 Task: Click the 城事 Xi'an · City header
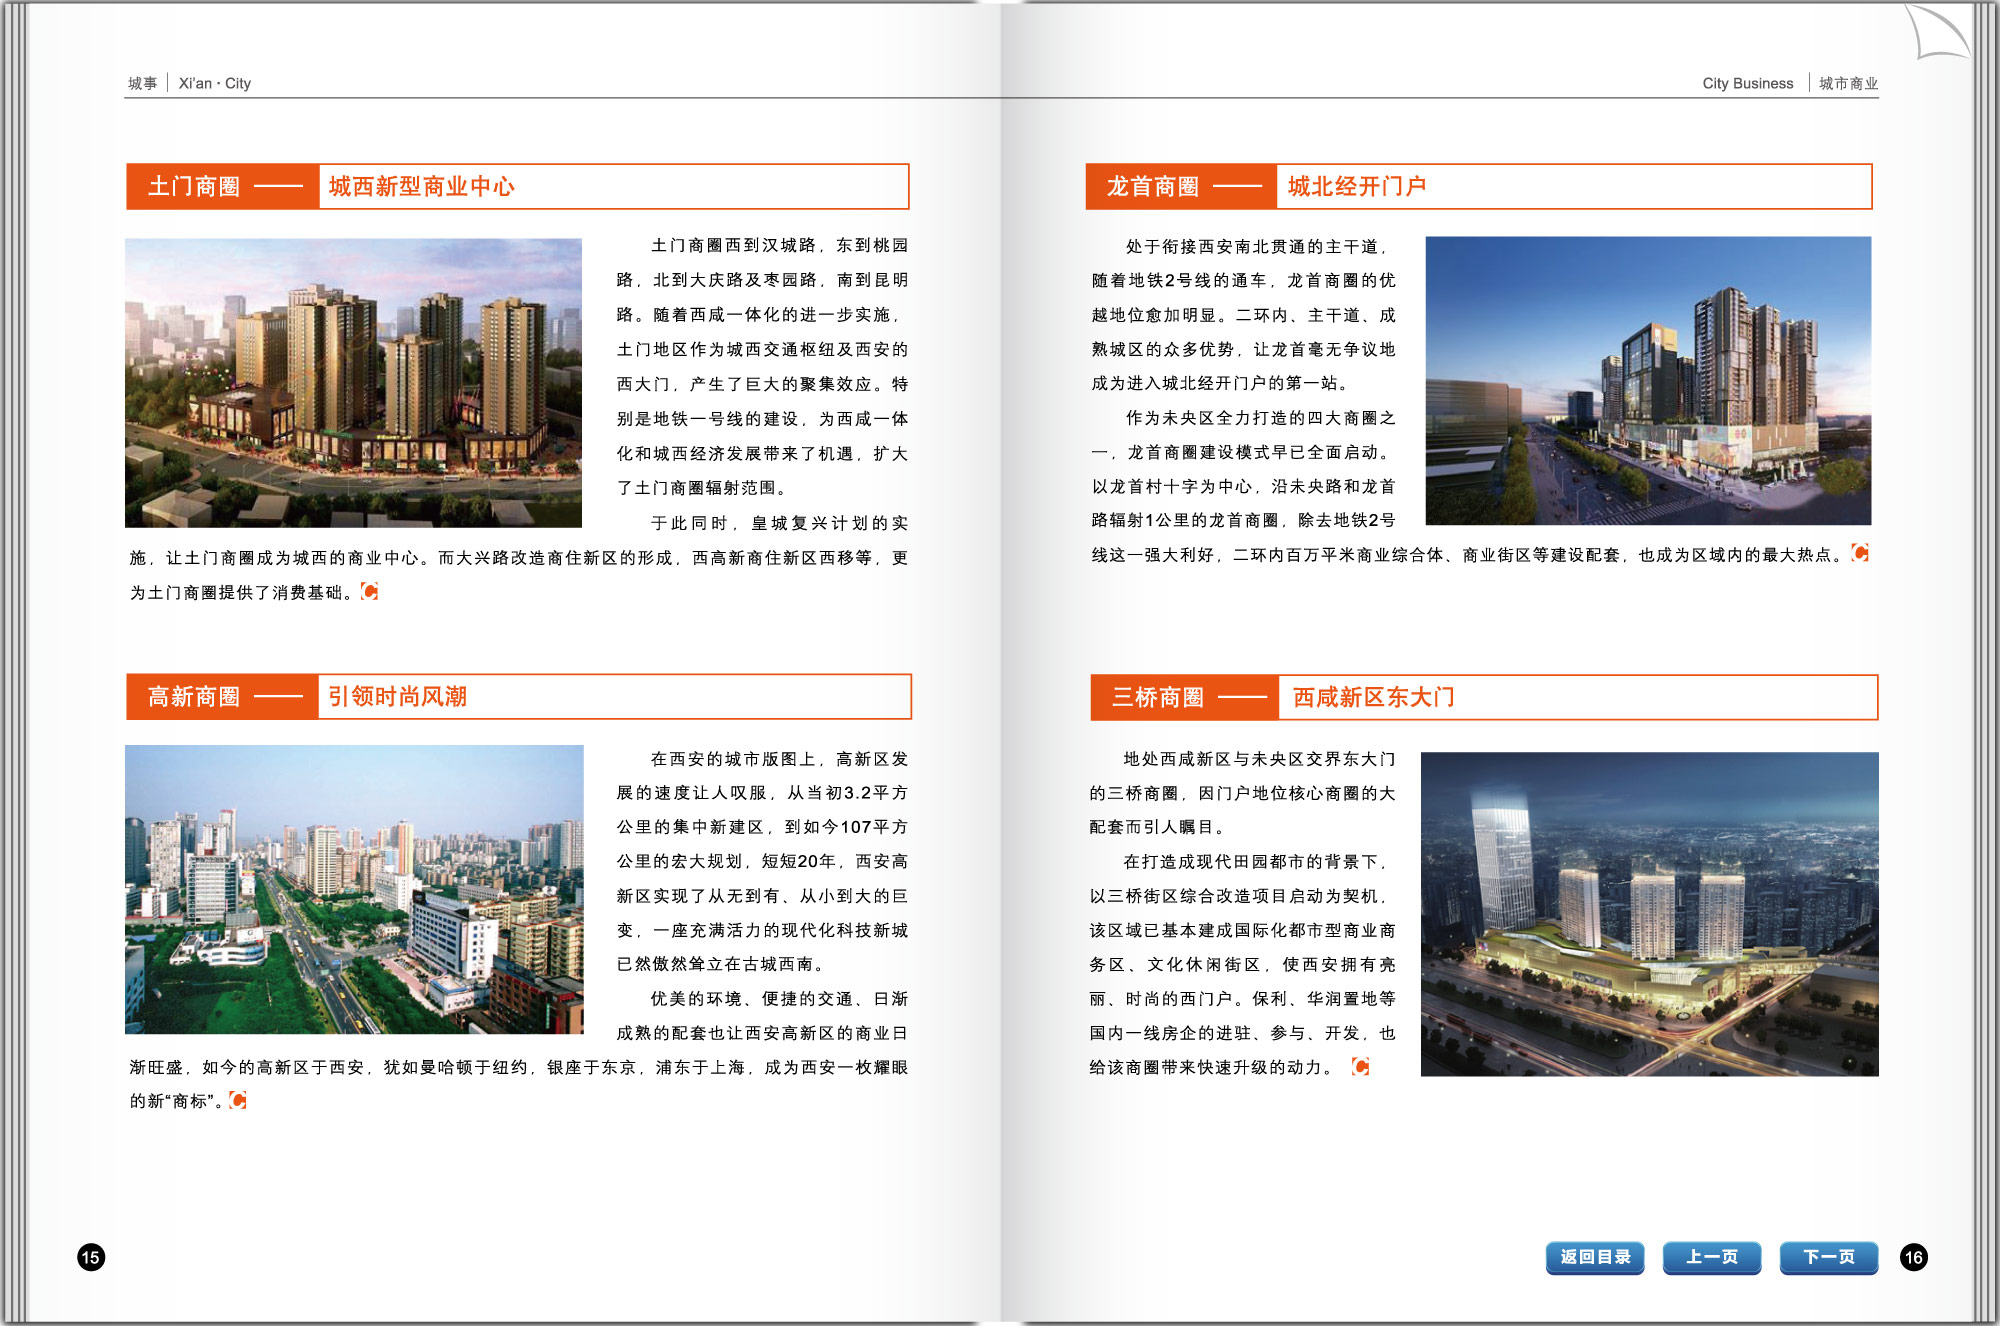[189, 83]
